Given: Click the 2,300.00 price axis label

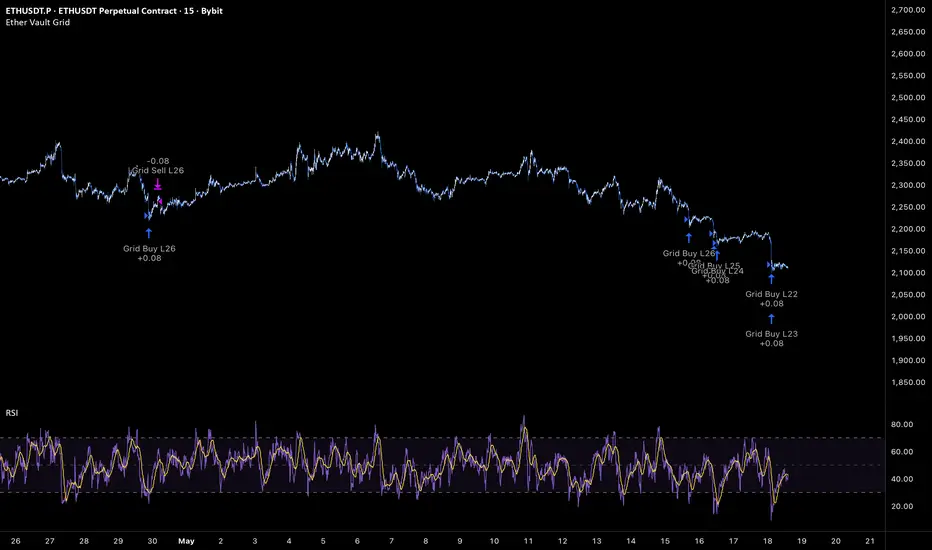Looking at the screenshot, I should [908, 185].
